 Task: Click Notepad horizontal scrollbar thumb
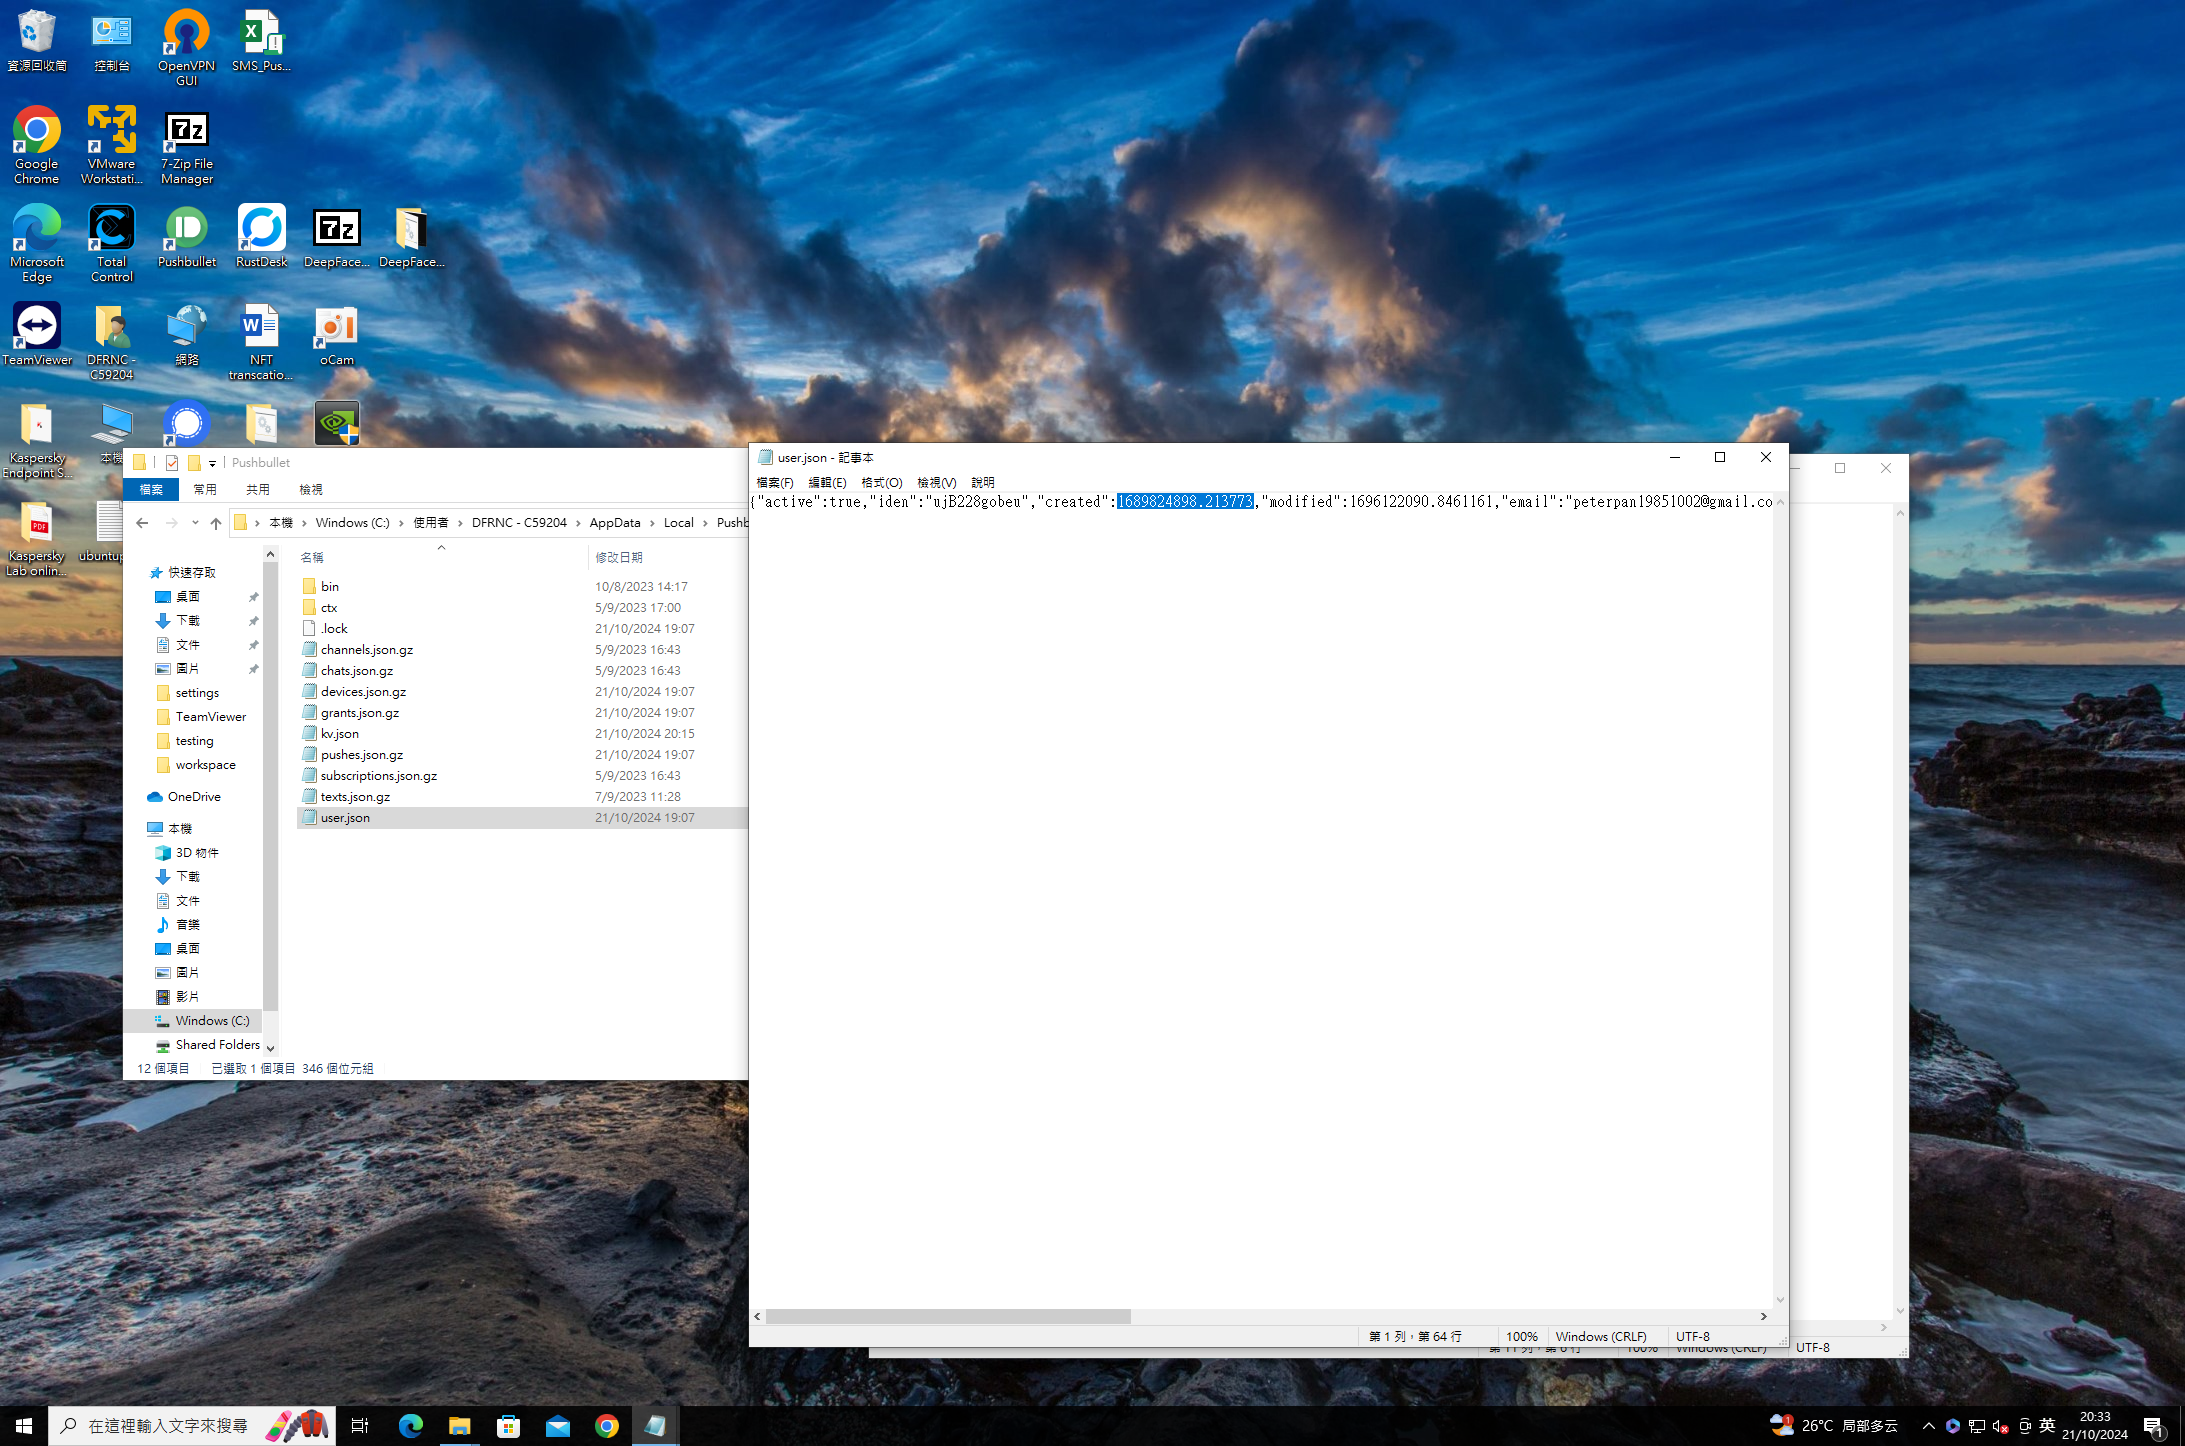point(948,1316)
